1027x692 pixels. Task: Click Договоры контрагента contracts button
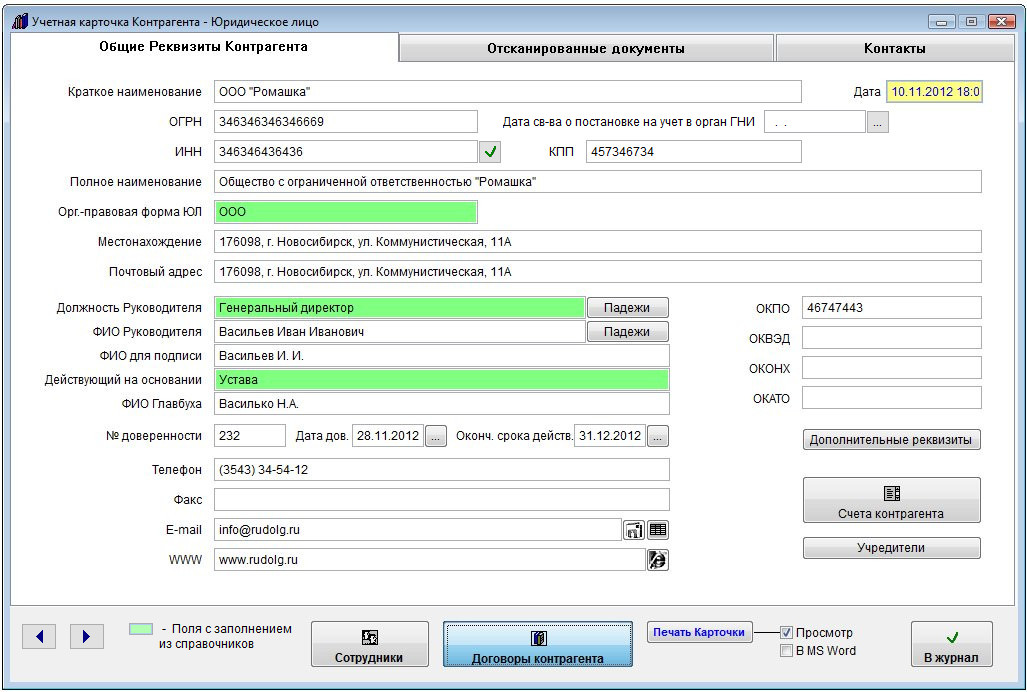coord(538,645)
